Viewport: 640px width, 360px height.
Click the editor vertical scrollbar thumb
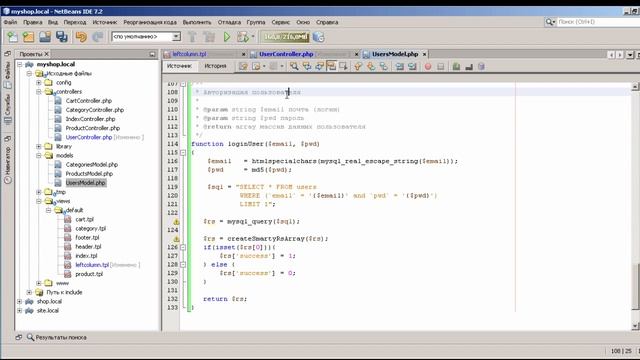635,287
